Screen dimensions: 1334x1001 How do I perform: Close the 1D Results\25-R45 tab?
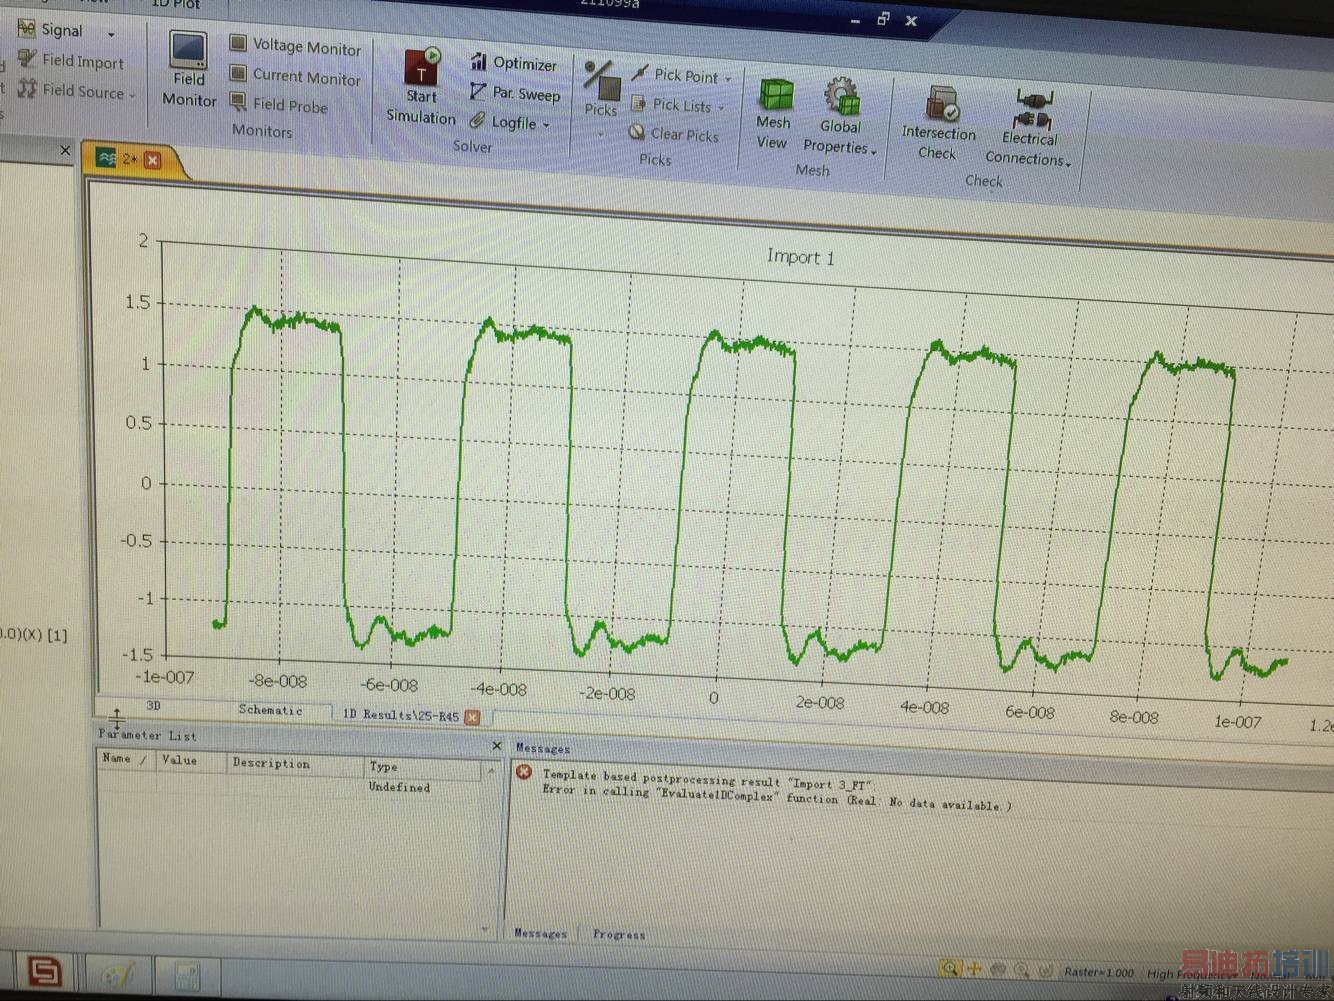click(472, 717)
